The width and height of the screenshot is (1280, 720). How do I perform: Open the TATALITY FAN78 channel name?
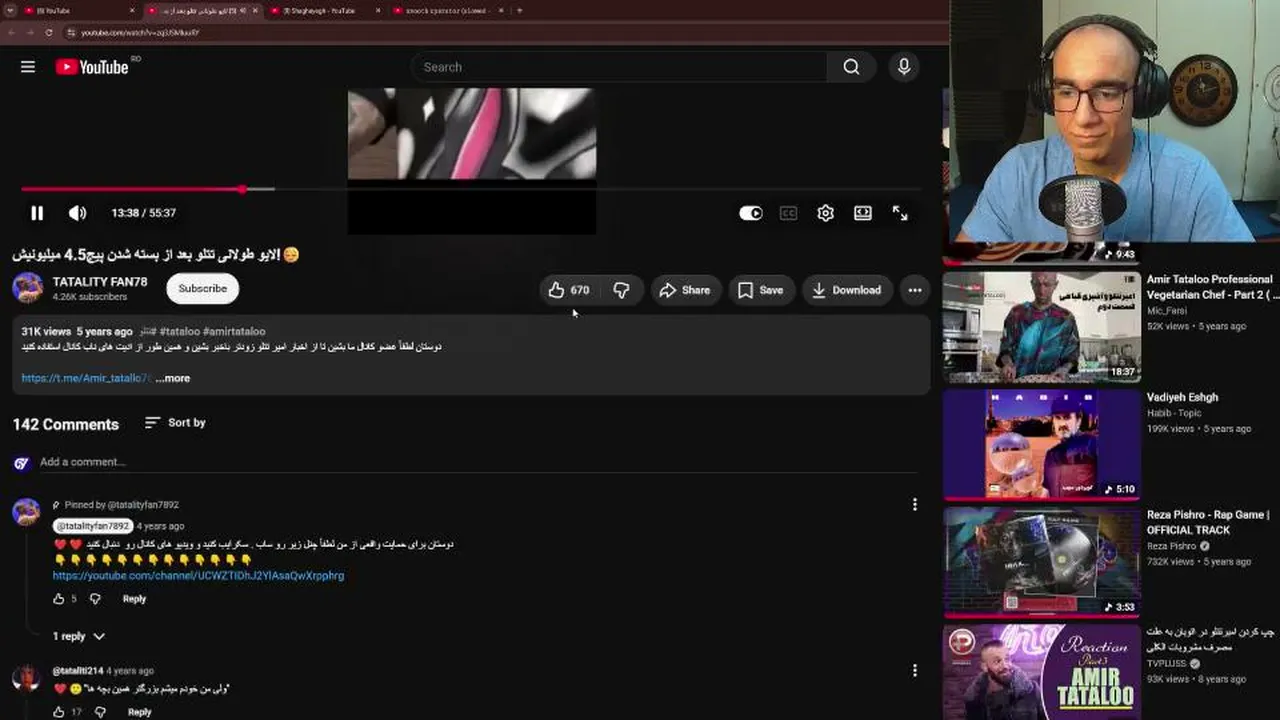100,282
